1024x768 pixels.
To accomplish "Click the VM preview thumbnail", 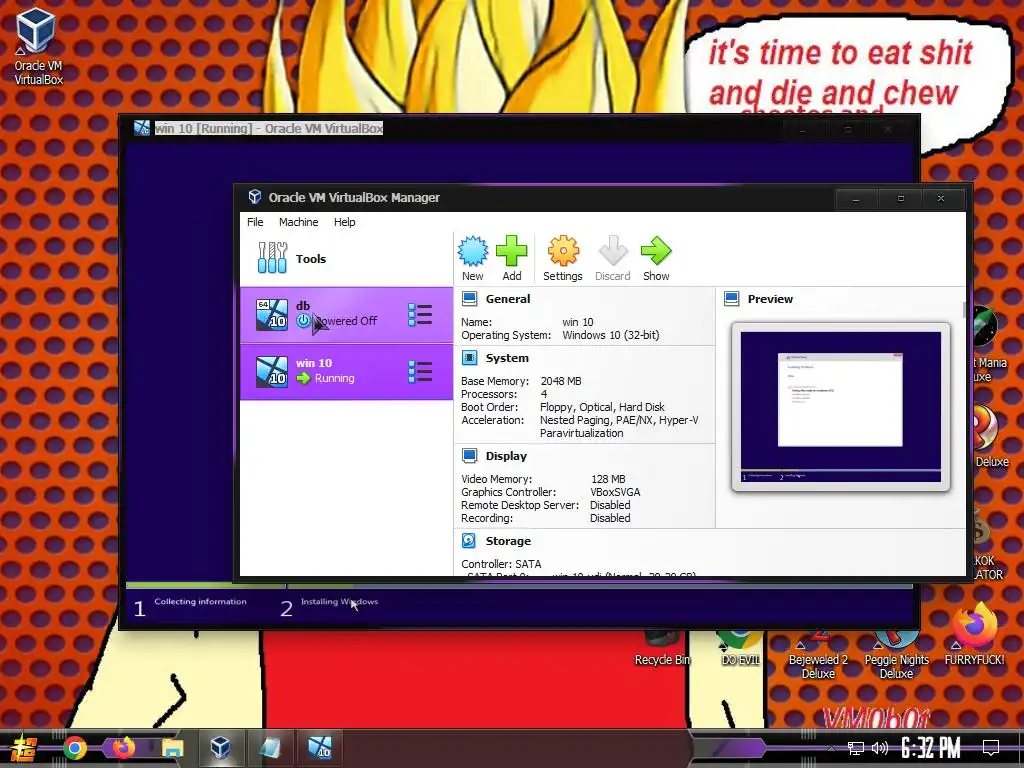I will tap(840, 407).
